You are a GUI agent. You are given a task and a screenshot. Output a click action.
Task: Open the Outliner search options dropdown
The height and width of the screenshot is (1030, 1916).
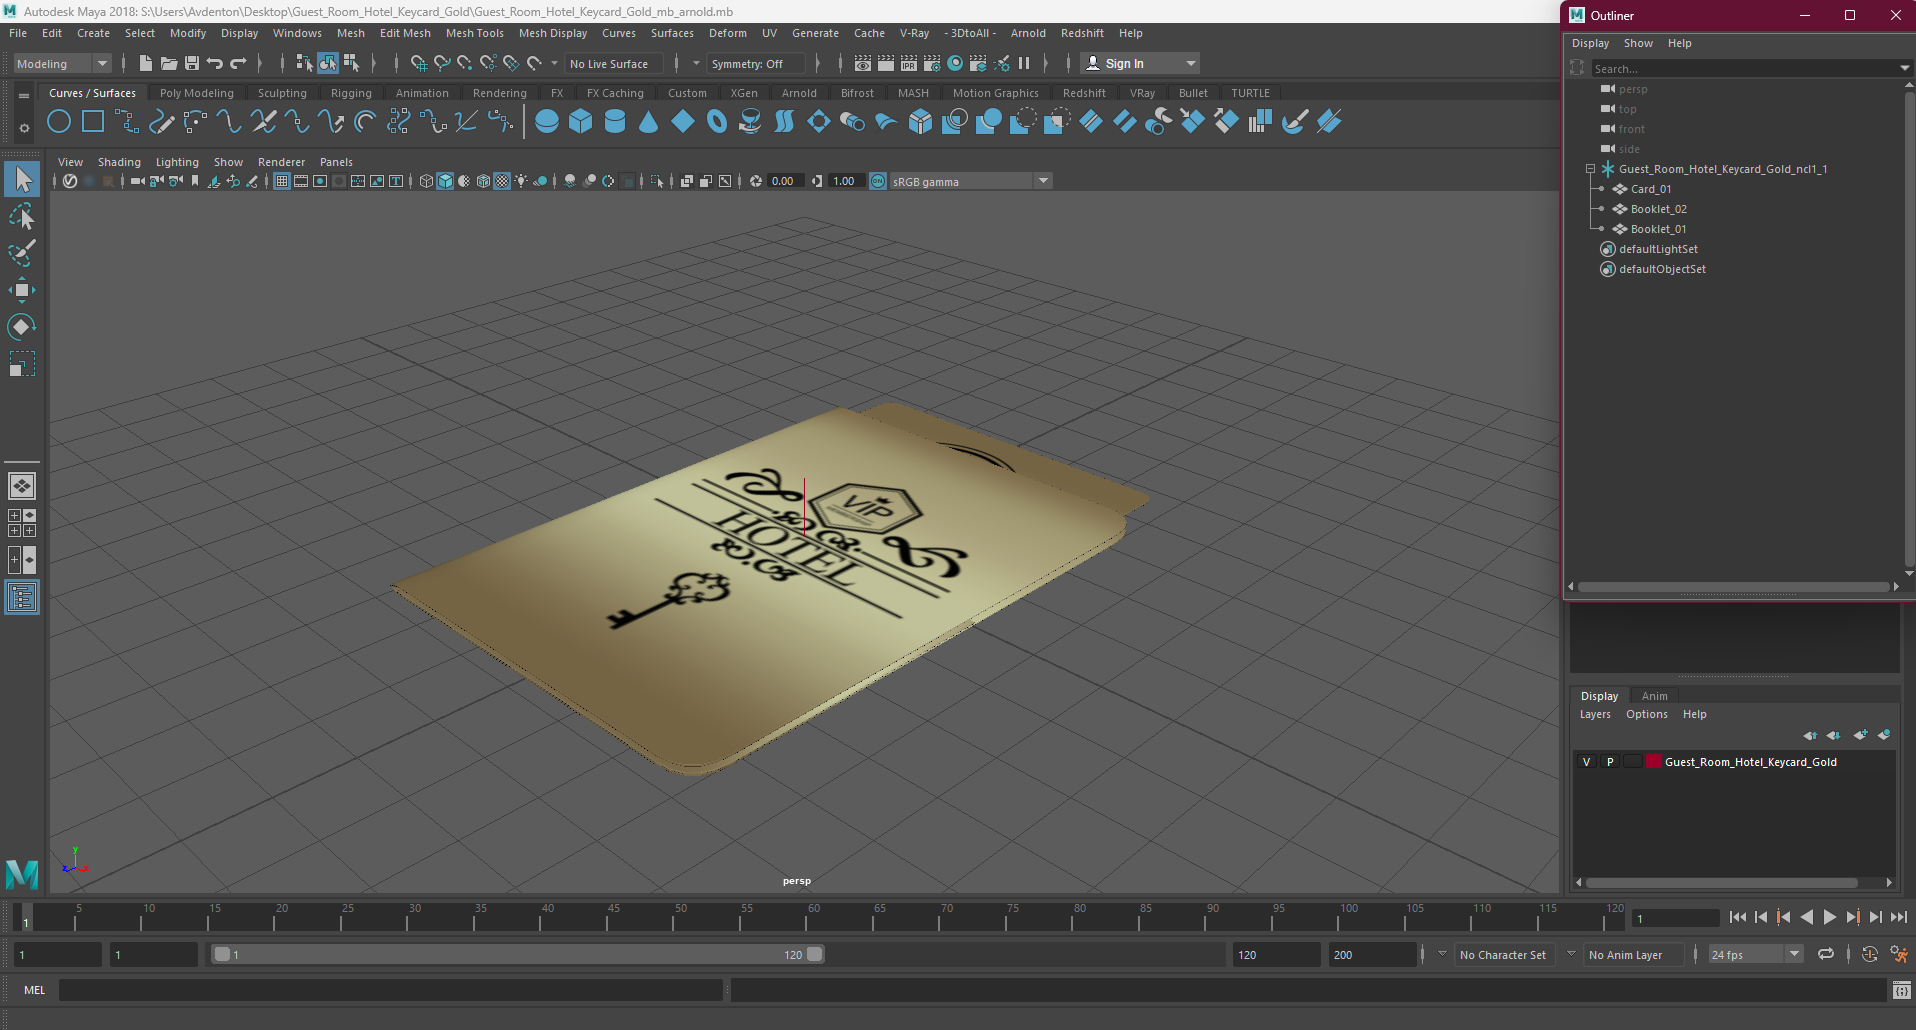click(x=1904, y=68)
